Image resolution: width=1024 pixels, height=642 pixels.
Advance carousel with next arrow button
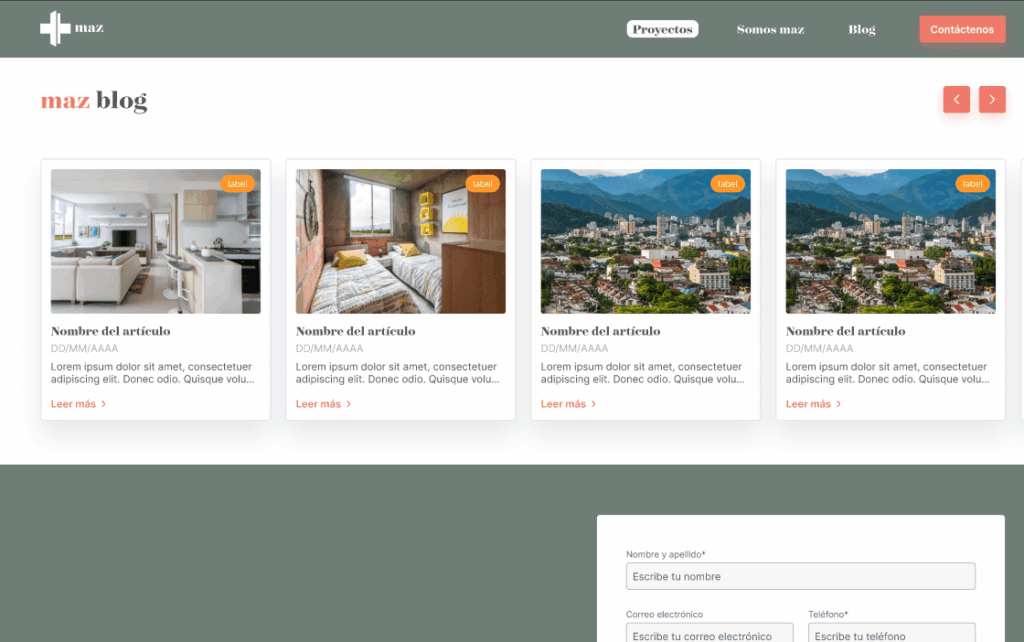(x=992, y=99)
